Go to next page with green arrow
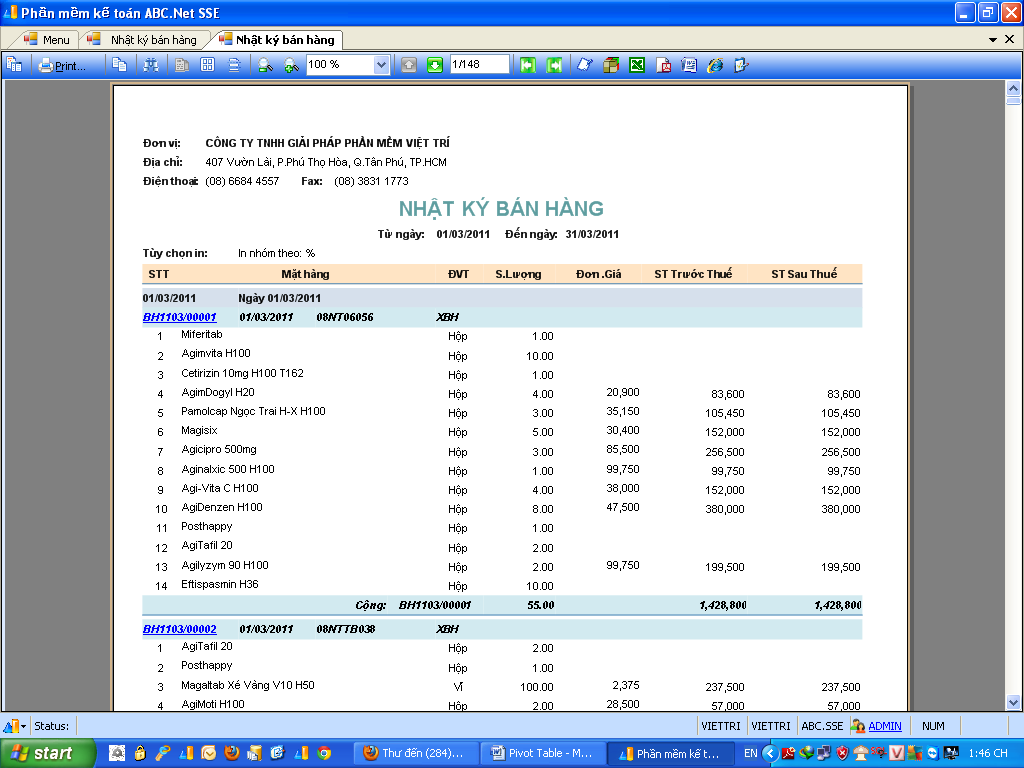Image resolution: width=1024 pixels, height=768 pixels. (x=435, y=65)
